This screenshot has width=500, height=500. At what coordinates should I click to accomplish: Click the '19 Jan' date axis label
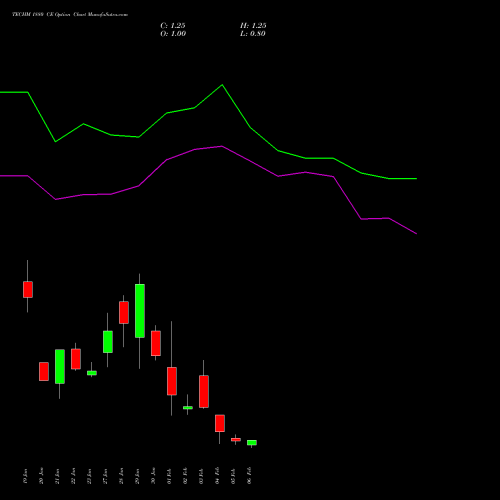26,476
